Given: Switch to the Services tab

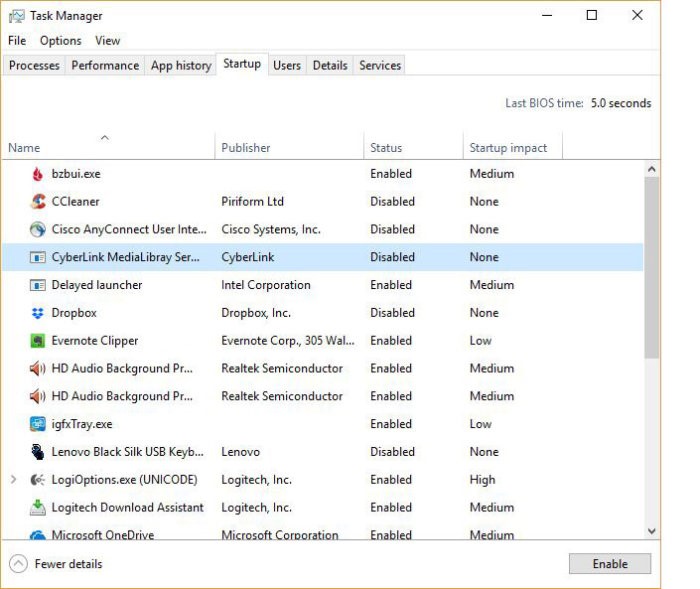Looking at the screenshot, I should [380, 66].
